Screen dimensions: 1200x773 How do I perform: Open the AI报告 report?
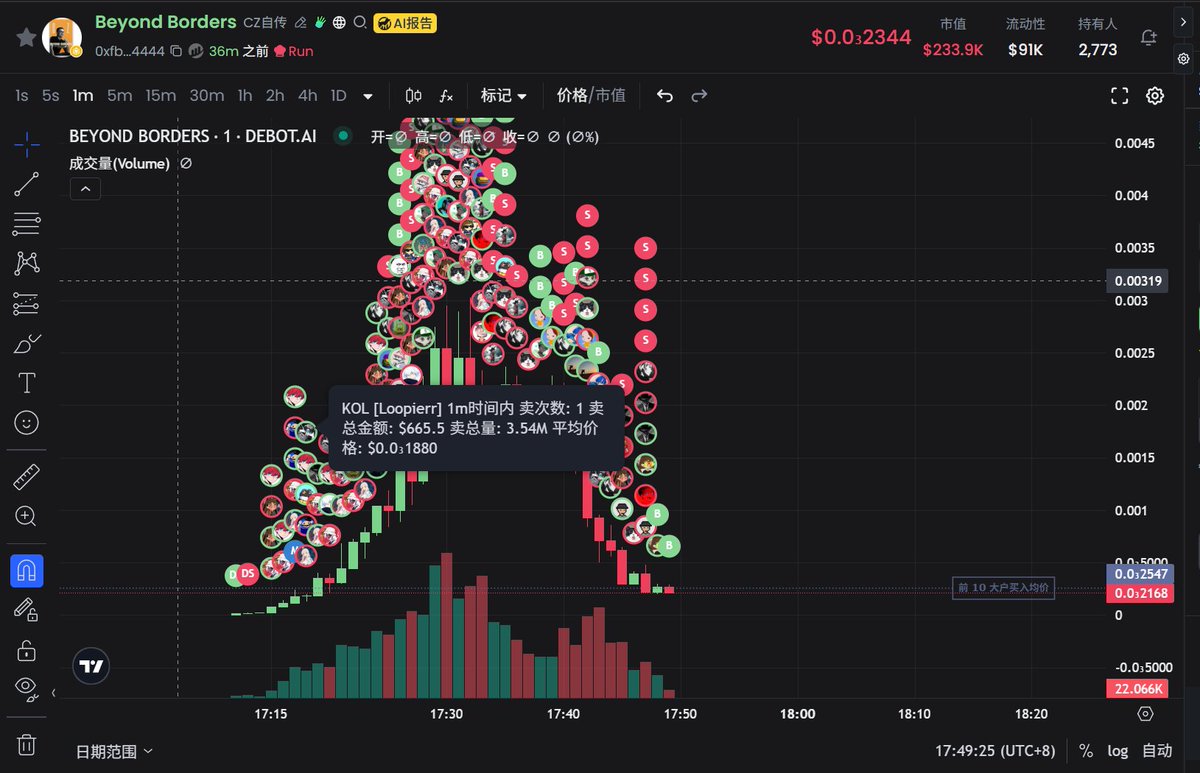pyautogui.click(x=405, y=23)
